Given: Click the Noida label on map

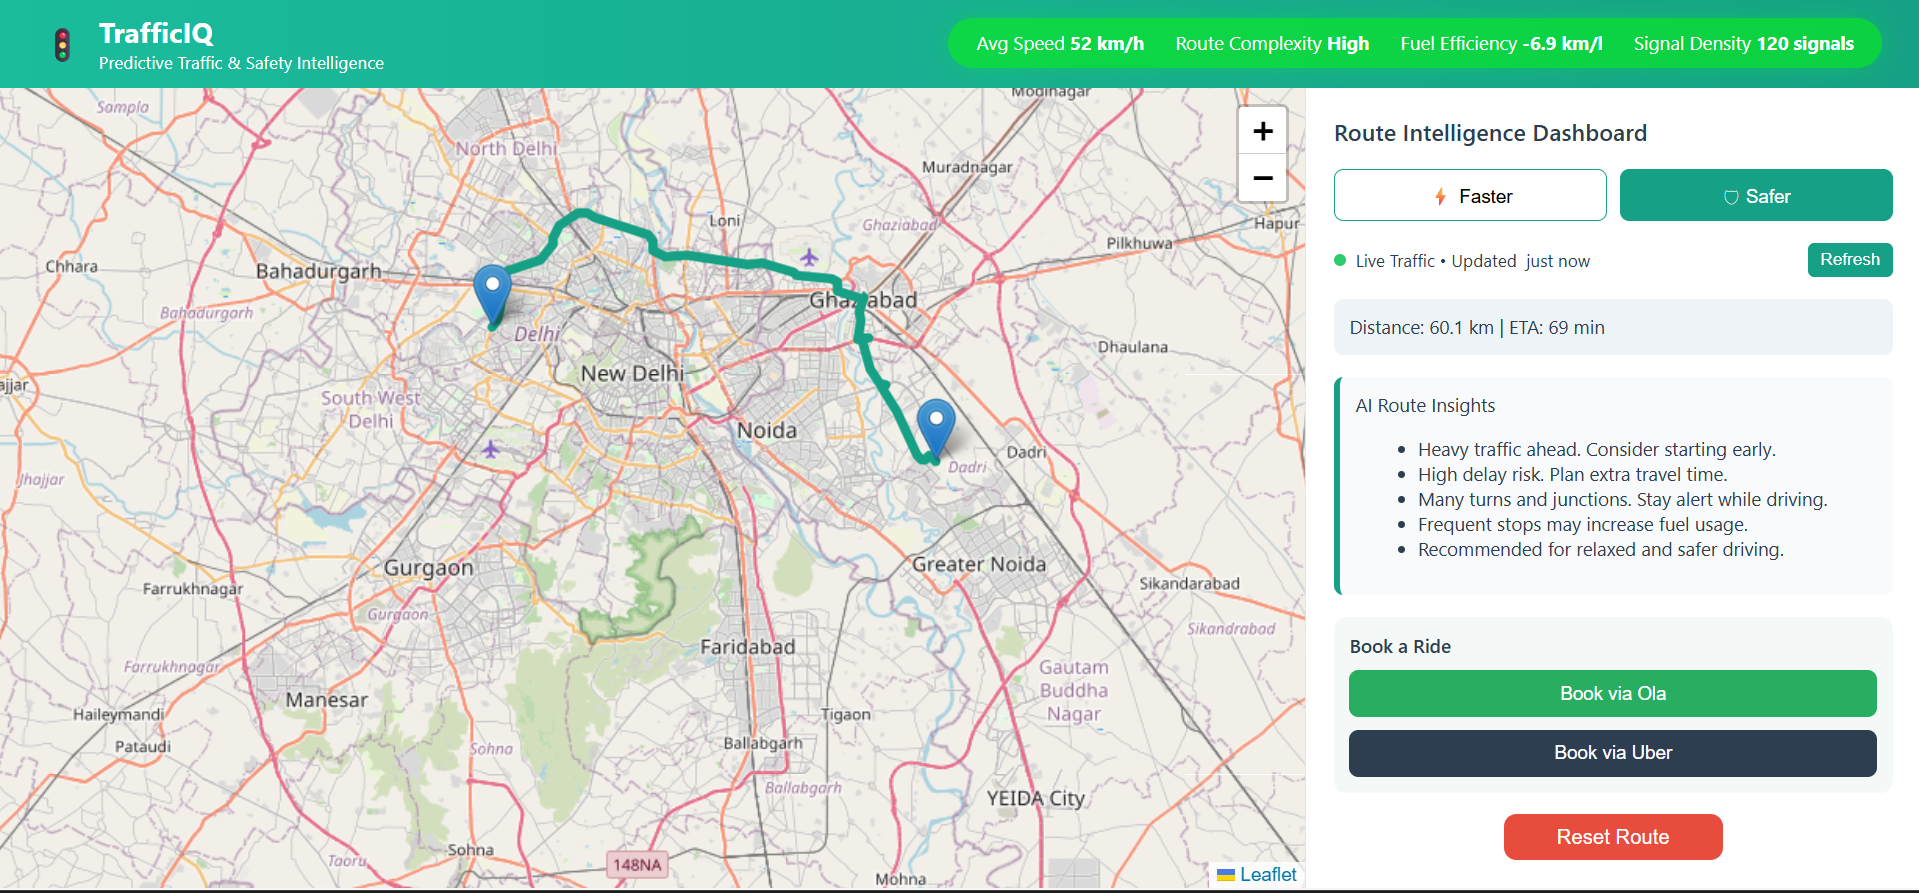Looking at the screenshot, I should tap(767, 431).
